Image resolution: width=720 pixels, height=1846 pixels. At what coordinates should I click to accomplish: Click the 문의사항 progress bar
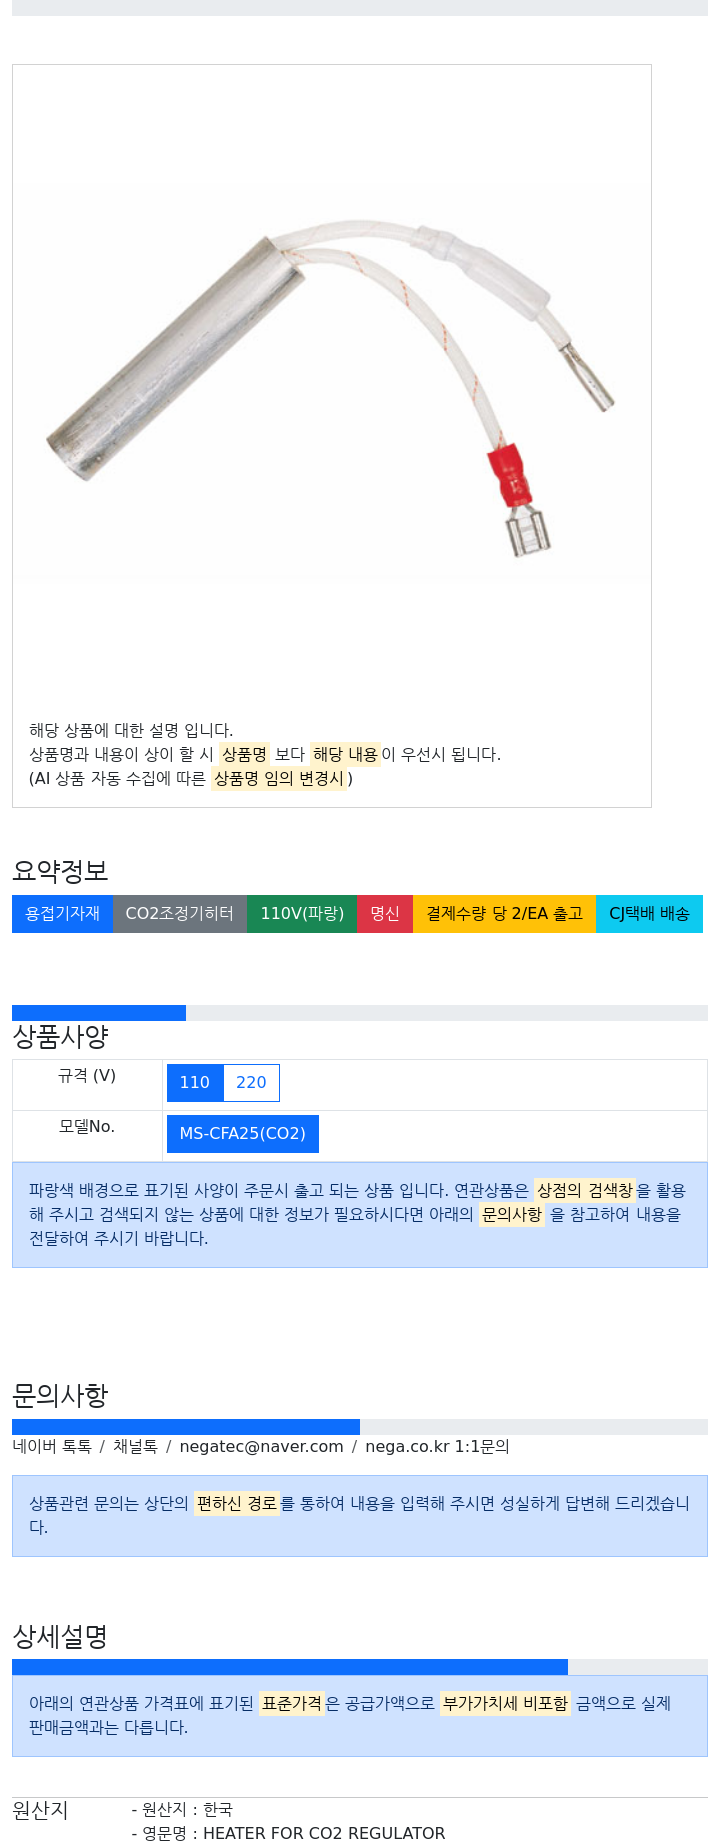[360, 1427]
